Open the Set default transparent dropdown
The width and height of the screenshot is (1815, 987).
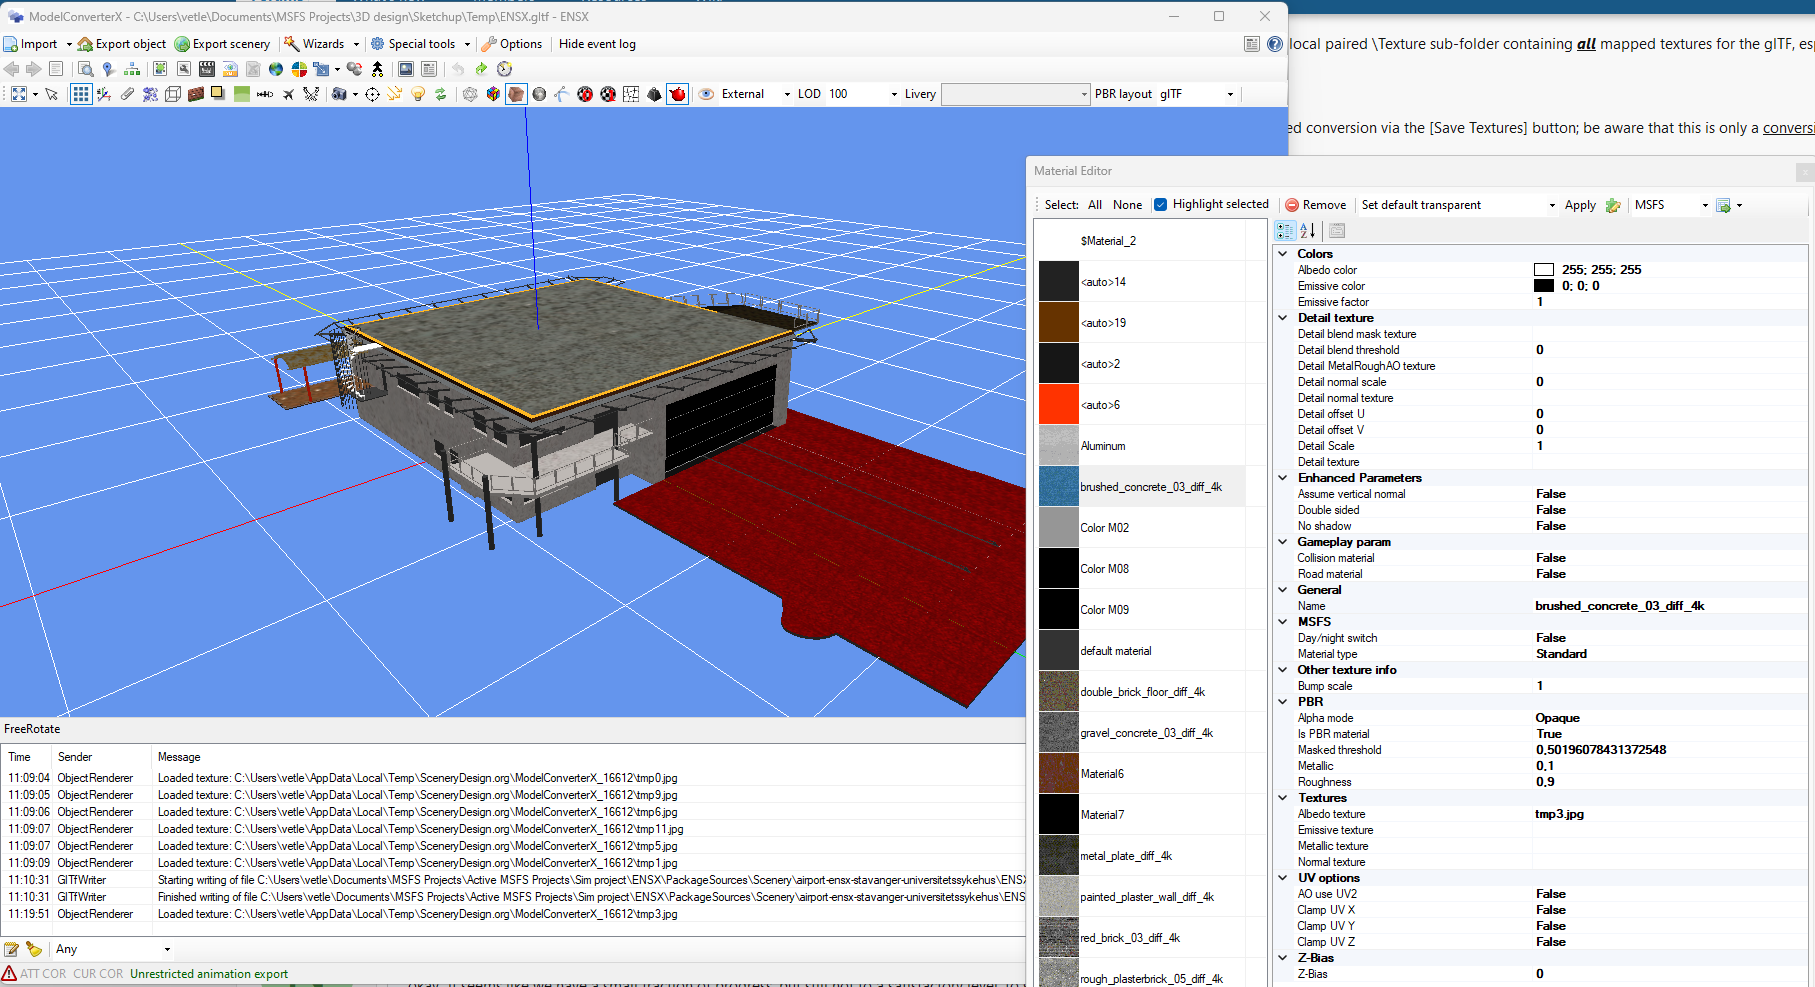pos(1552,205)
